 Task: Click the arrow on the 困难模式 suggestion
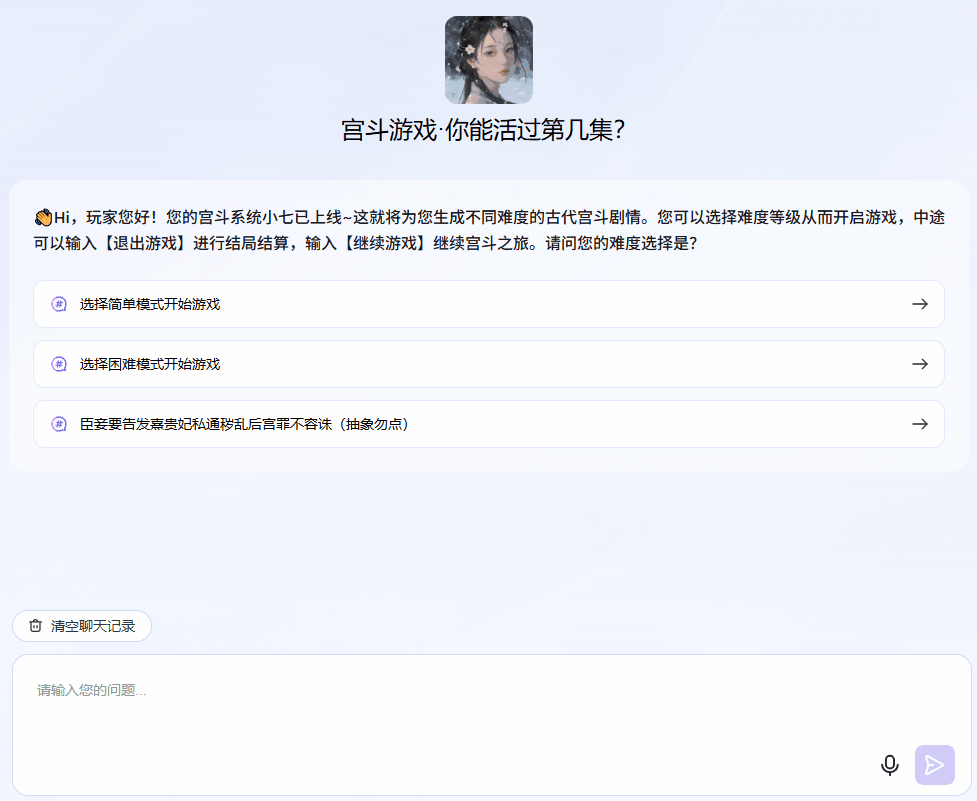[x=920, y=364]
